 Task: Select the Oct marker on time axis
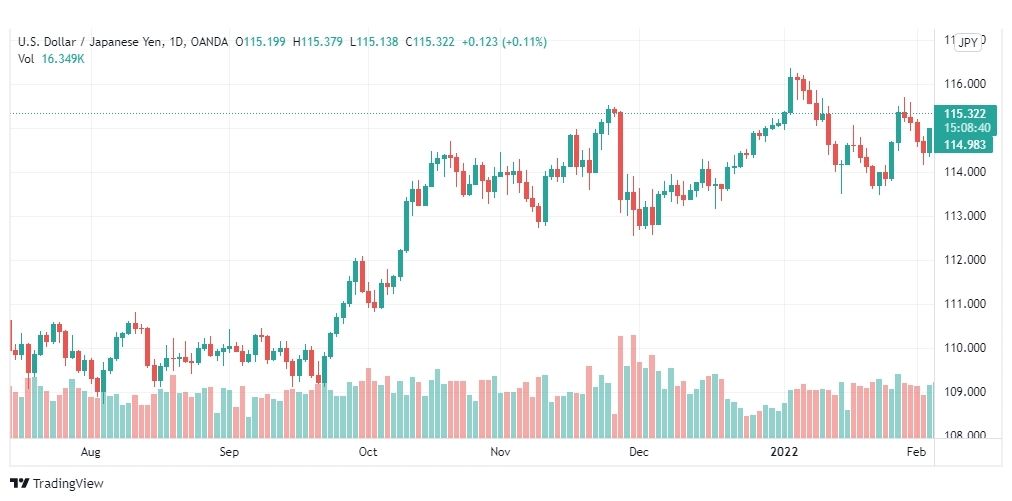point(367,452)
